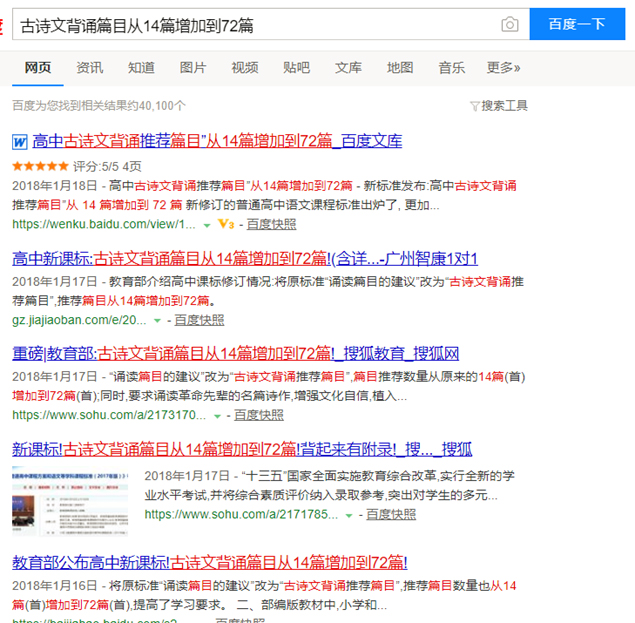Click the thumbnail of the 新课标 sohu result
Screen dimensions: 635x623
[x=70, y=503]
